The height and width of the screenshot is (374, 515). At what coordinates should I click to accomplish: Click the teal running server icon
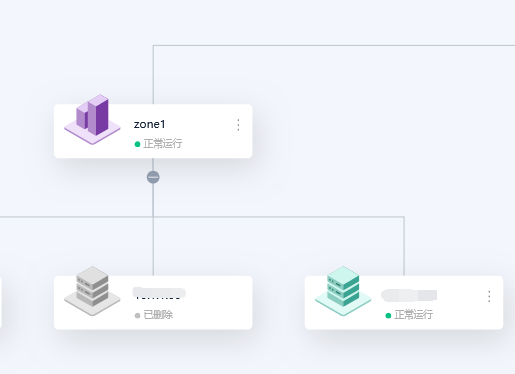(x=343, y=291)
